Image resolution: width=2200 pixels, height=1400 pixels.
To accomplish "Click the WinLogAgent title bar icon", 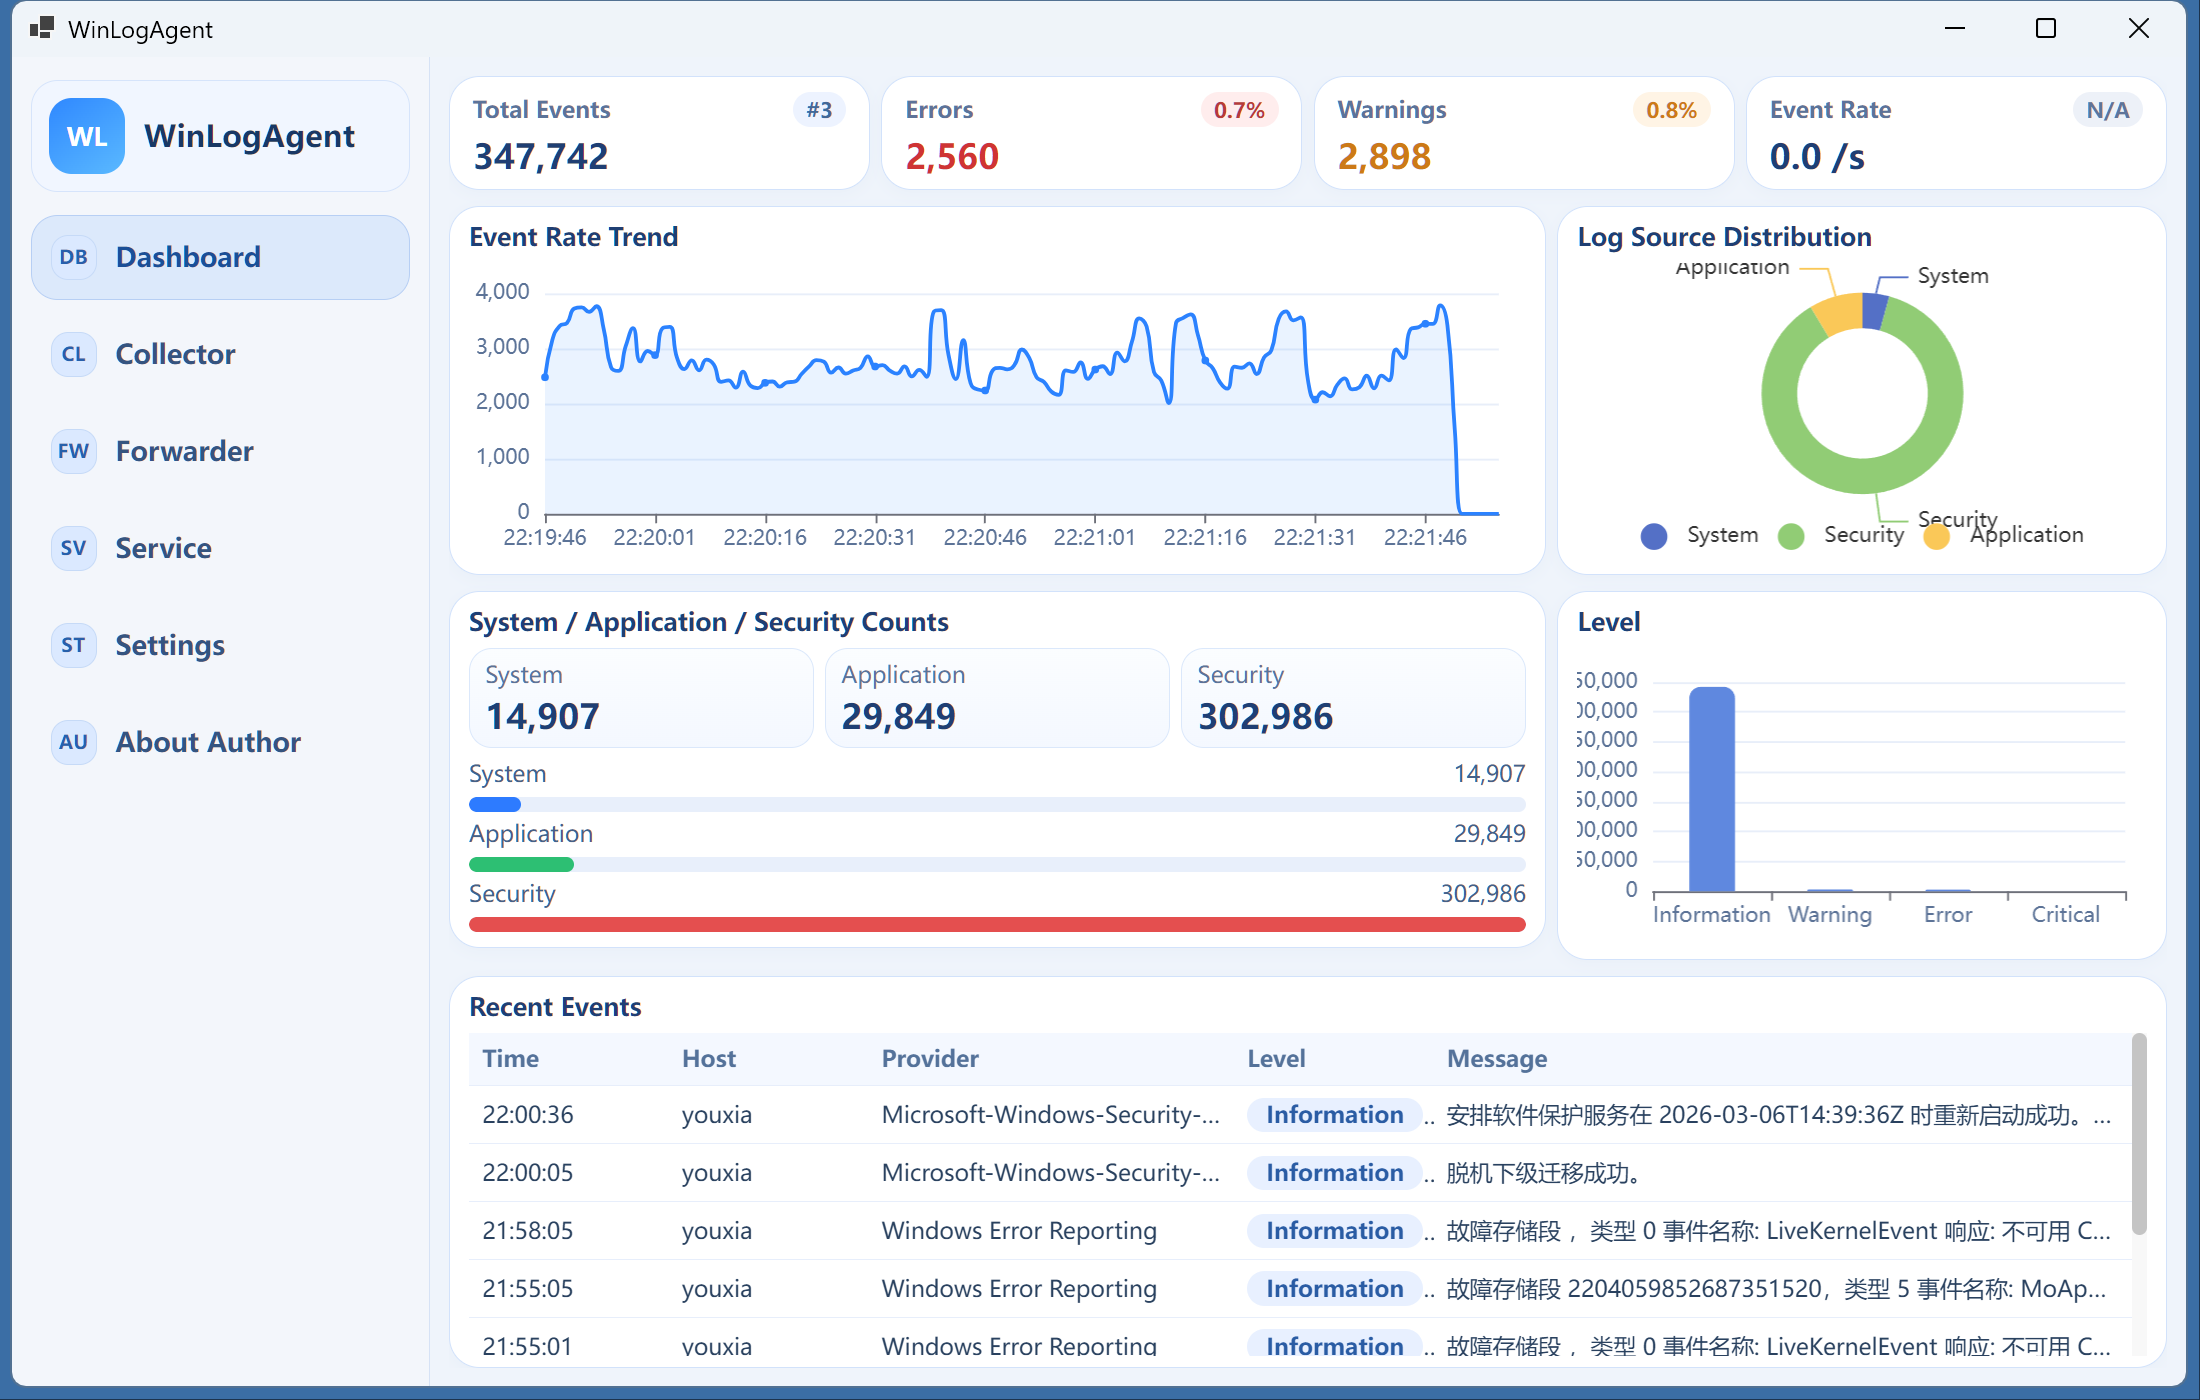I will 41,28.
